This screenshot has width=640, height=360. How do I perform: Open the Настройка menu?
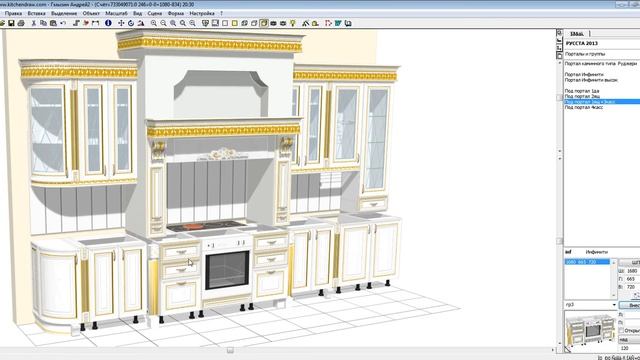click(202, 13)
